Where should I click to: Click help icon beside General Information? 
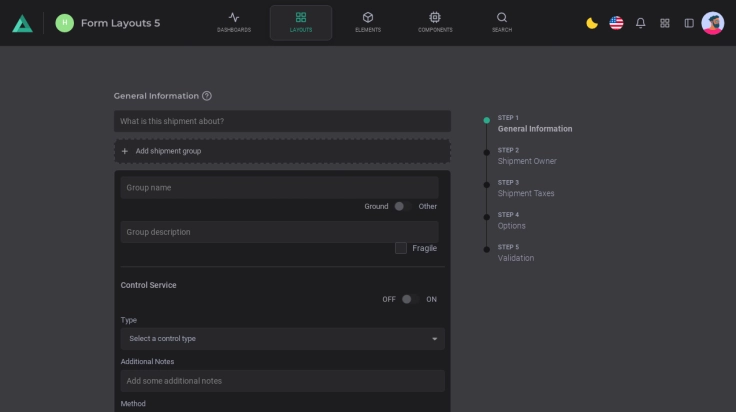(x=207, y=96)
